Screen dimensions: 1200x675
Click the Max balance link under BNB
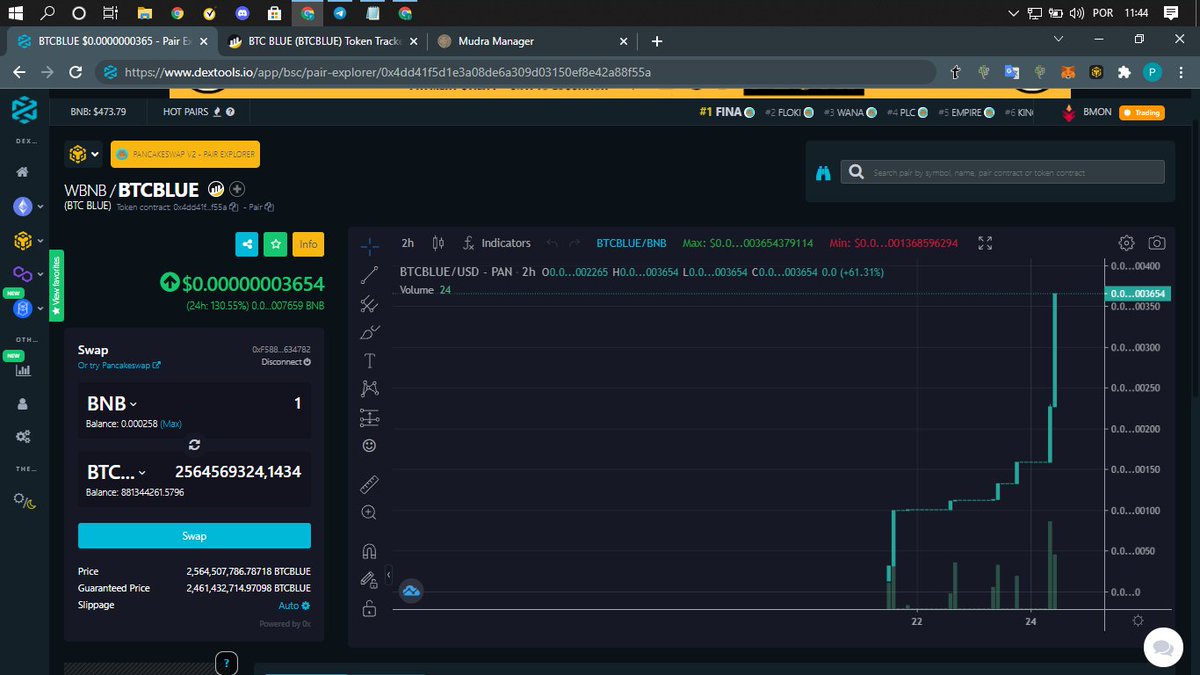171,424
